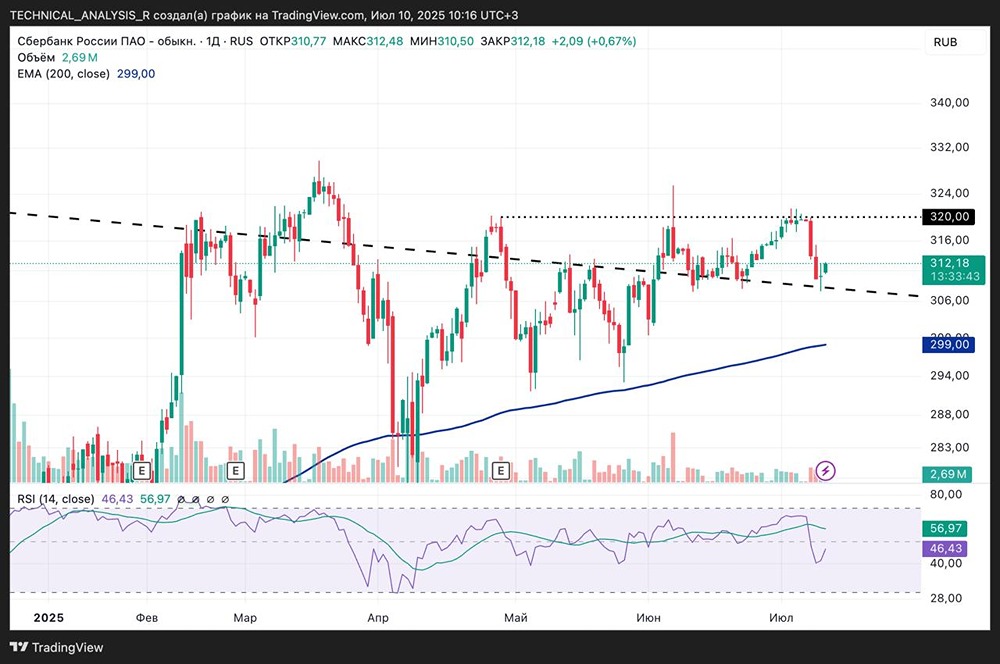Click the 316,00 price axis tick

pos(950,240)
